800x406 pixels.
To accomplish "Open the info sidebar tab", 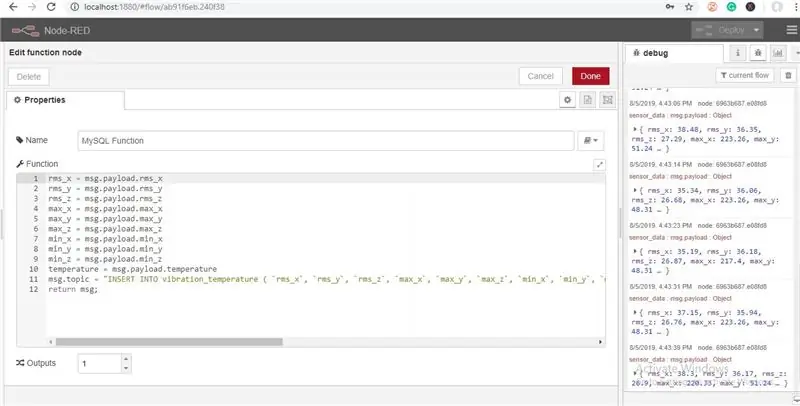I will click(738, 53).
